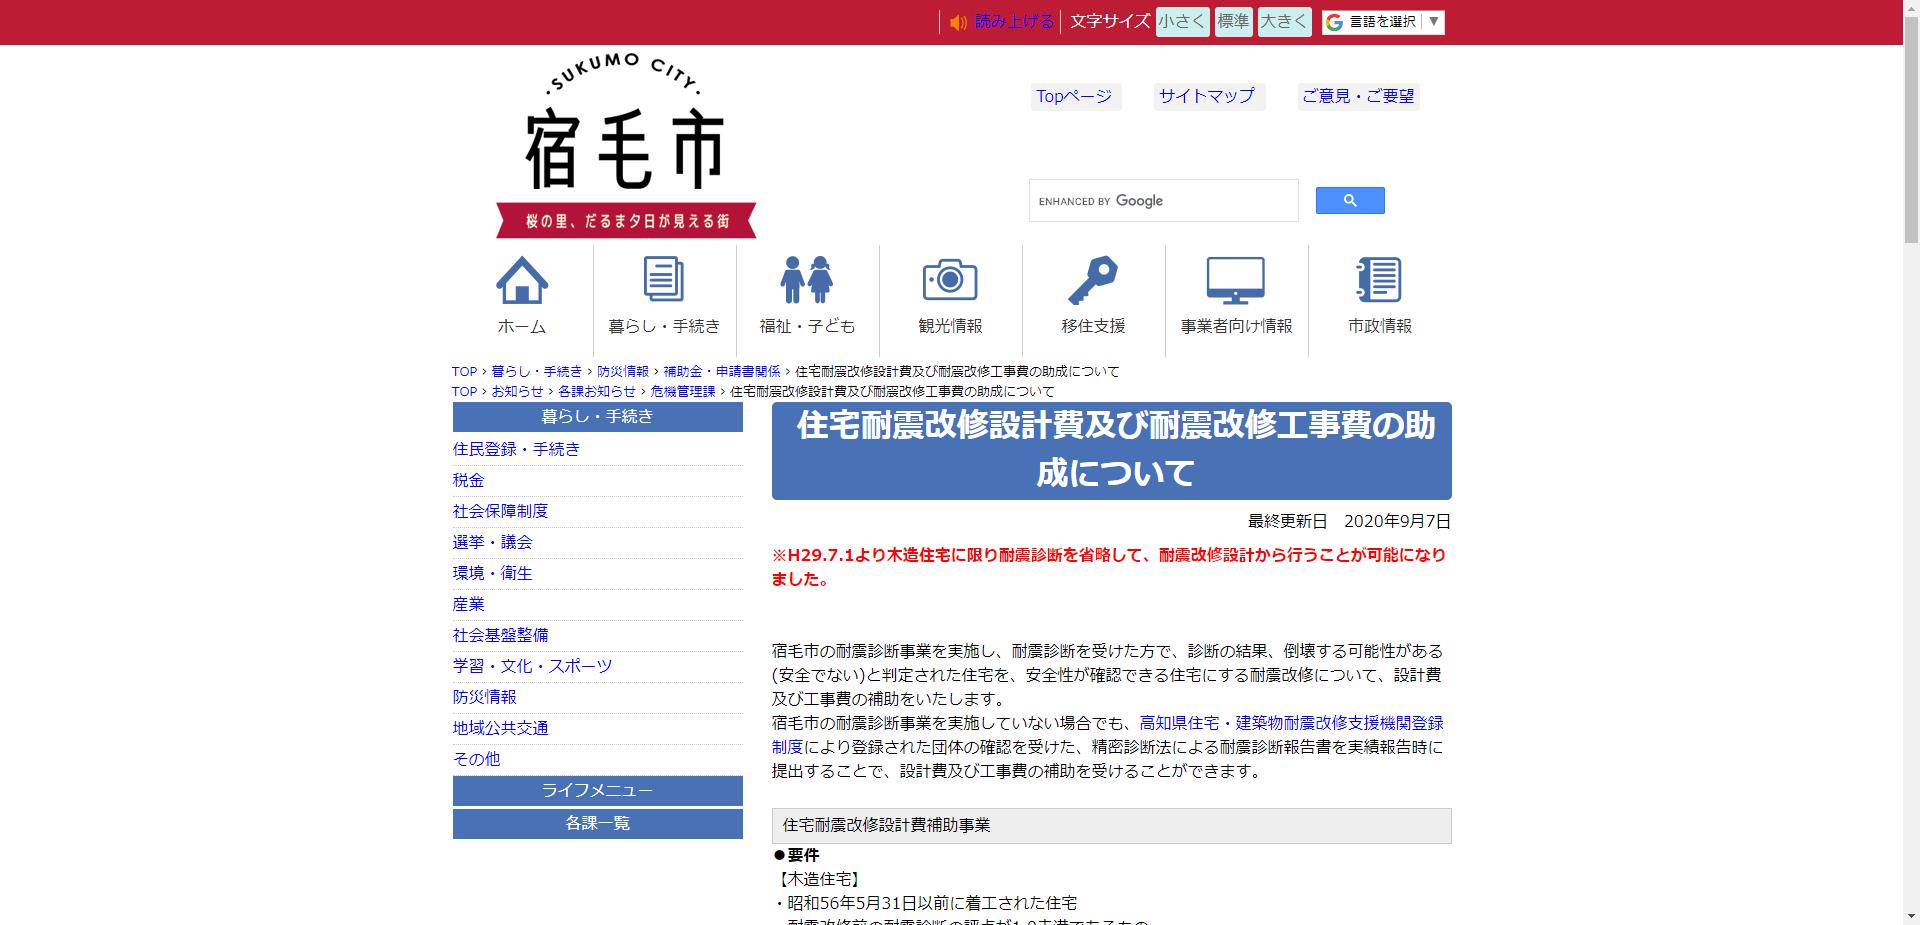Select the home icon in the navigation
This screenshot has width=1920, height=925.
coord(522,283)
